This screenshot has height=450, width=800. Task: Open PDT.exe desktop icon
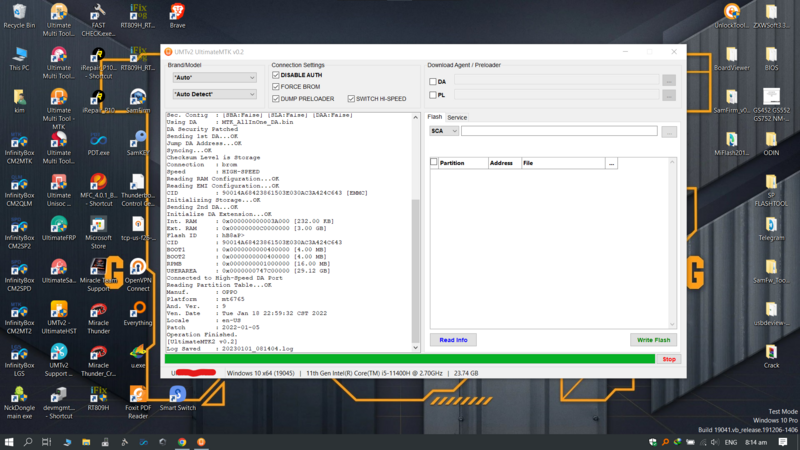point(98,143)
